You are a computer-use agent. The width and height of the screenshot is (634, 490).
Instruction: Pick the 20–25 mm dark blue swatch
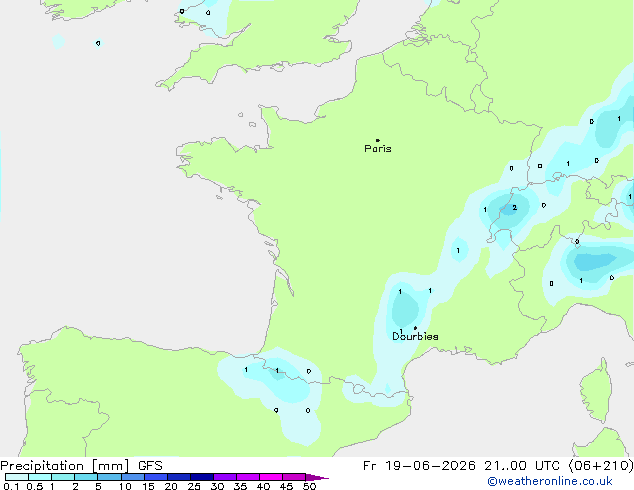[x=179, y=477]
